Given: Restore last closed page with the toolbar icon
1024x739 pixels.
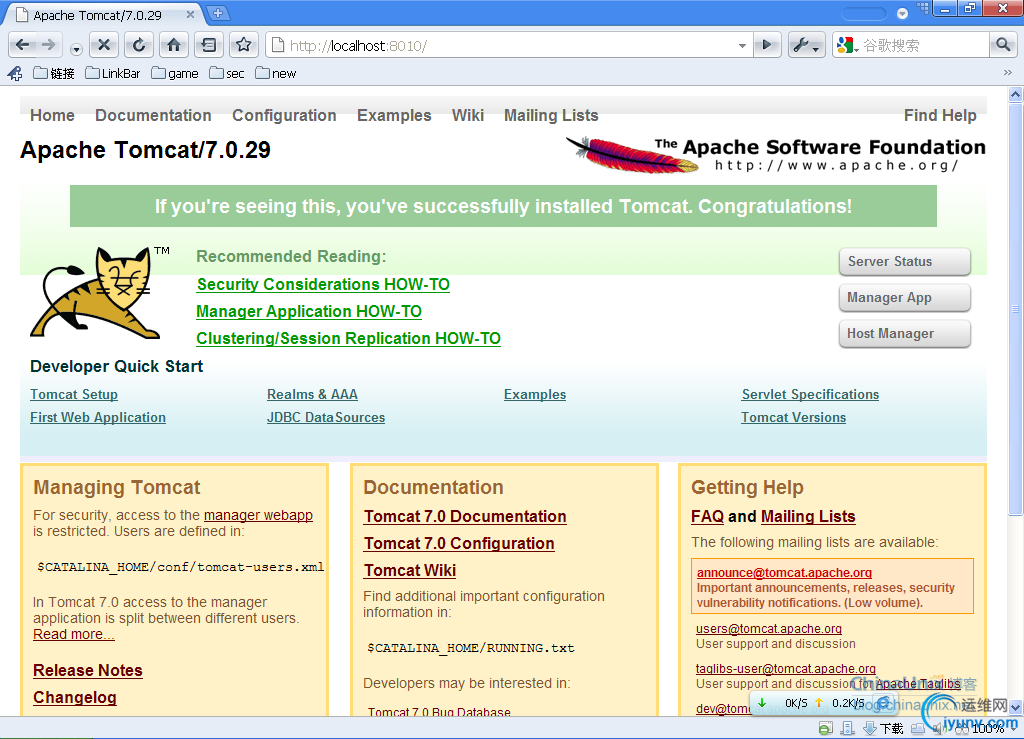Looking at the screenshot, I should [209, 45].
